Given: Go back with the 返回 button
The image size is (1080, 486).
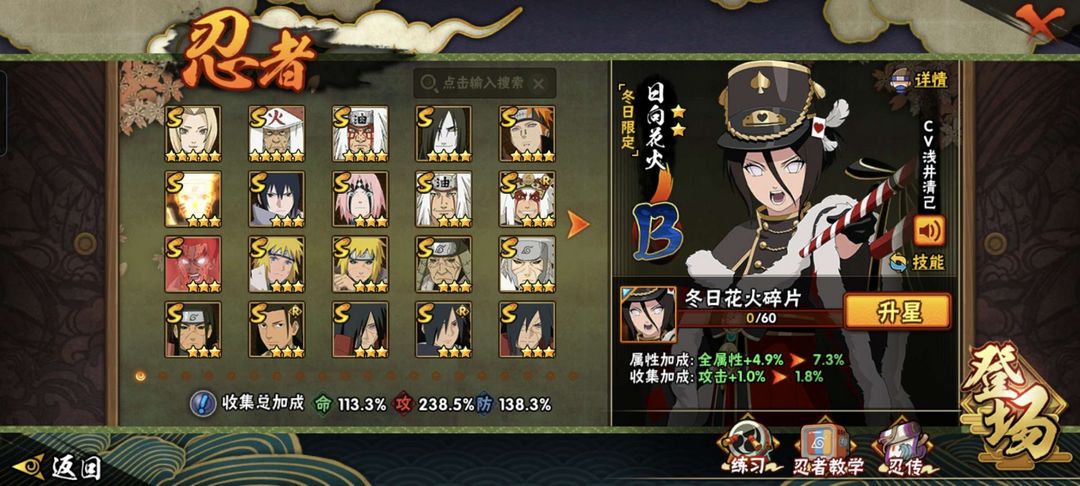Looking at the screenshot, I should tap(59, 468).
